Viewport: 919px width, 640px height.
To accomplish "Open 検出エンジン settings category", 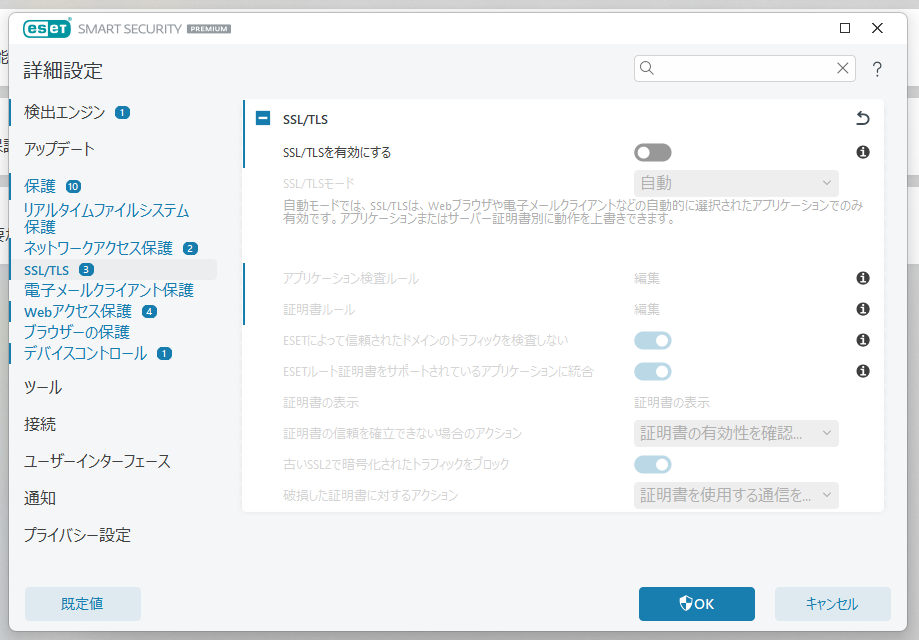I will tap(64, 112).
